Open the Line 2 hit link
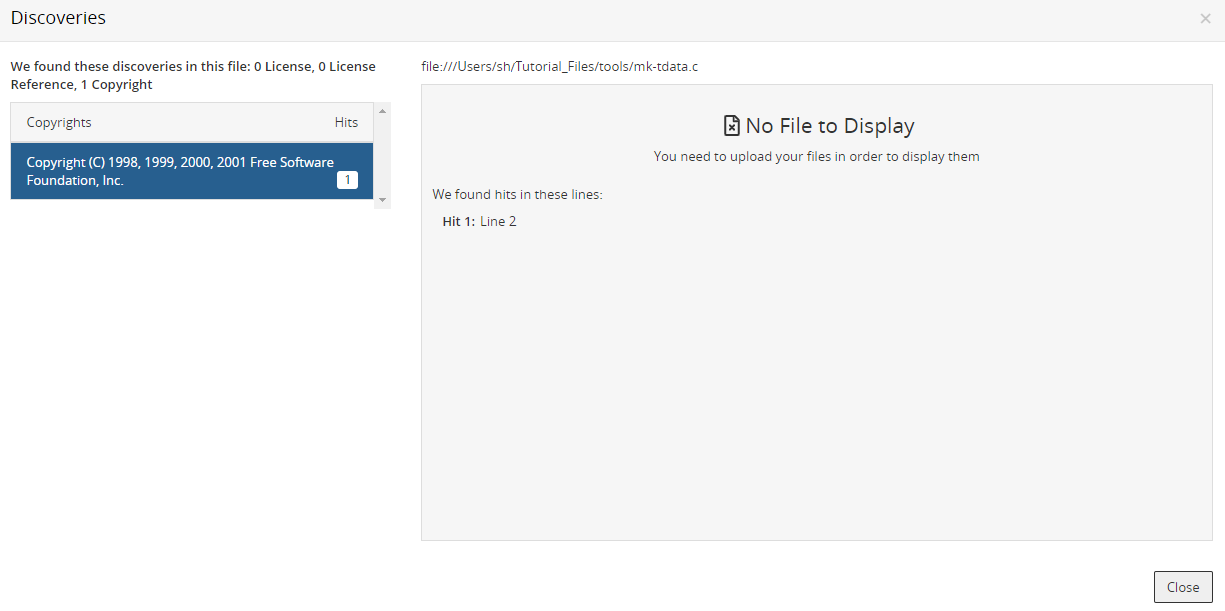 (x=498, y=220)
